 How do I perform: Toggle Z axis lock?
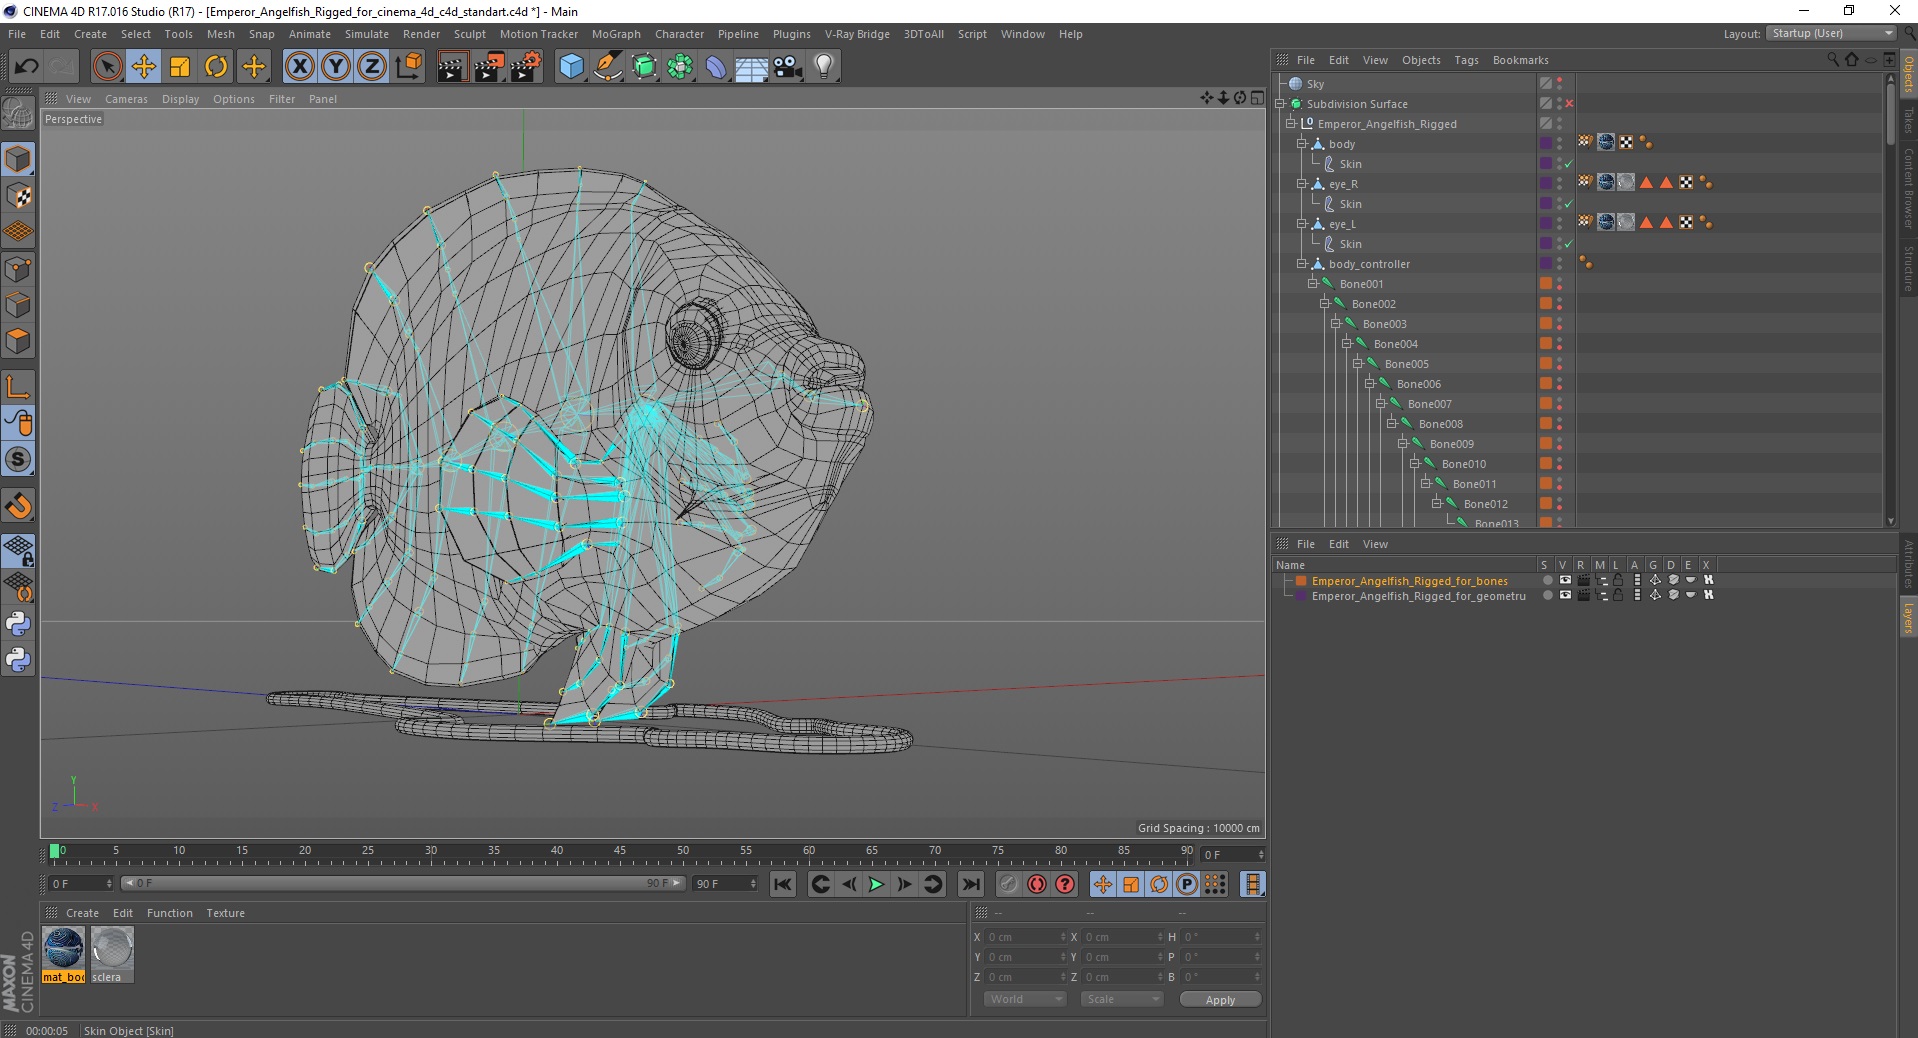point(372,67)
